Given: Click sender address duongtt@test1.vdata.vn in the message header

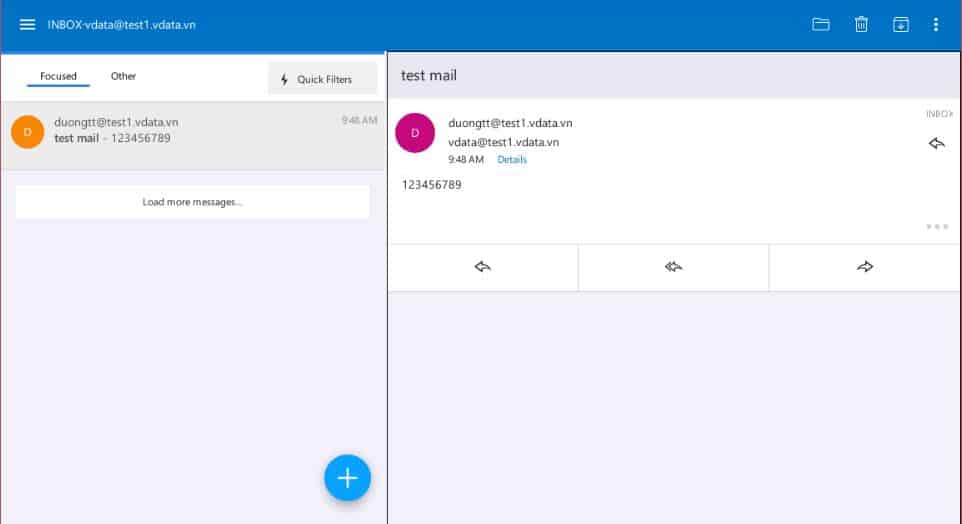Looking at the screenshot, I should click(510, 123).
